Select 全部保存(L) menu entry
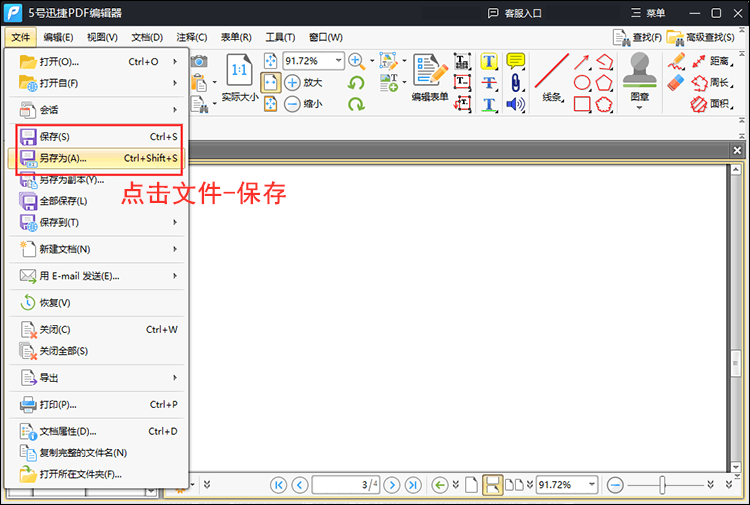This screenshot has width=750, height=505. 97,201
